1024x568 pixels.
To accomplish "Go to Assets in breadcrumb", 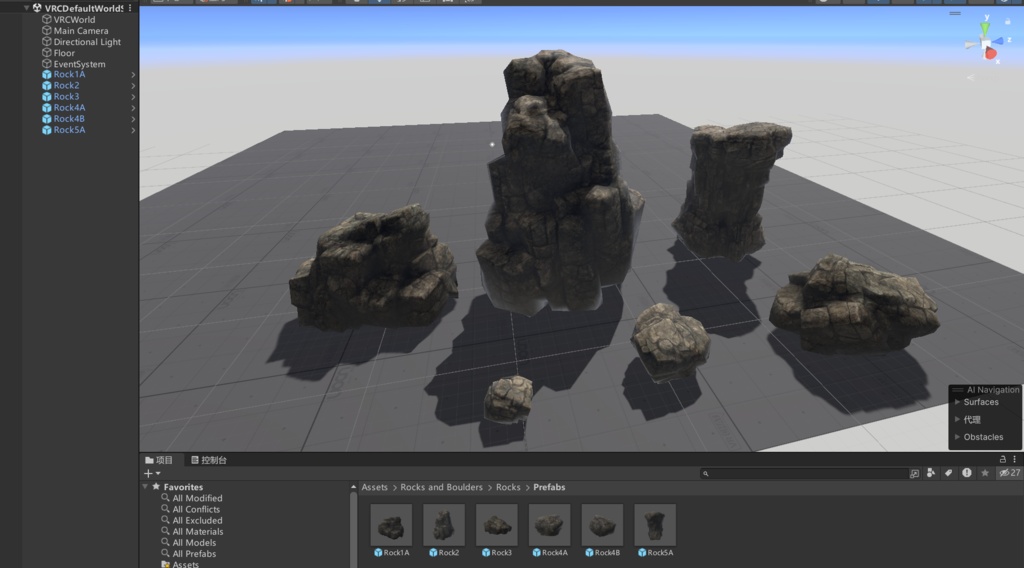I will pos(374,488).
